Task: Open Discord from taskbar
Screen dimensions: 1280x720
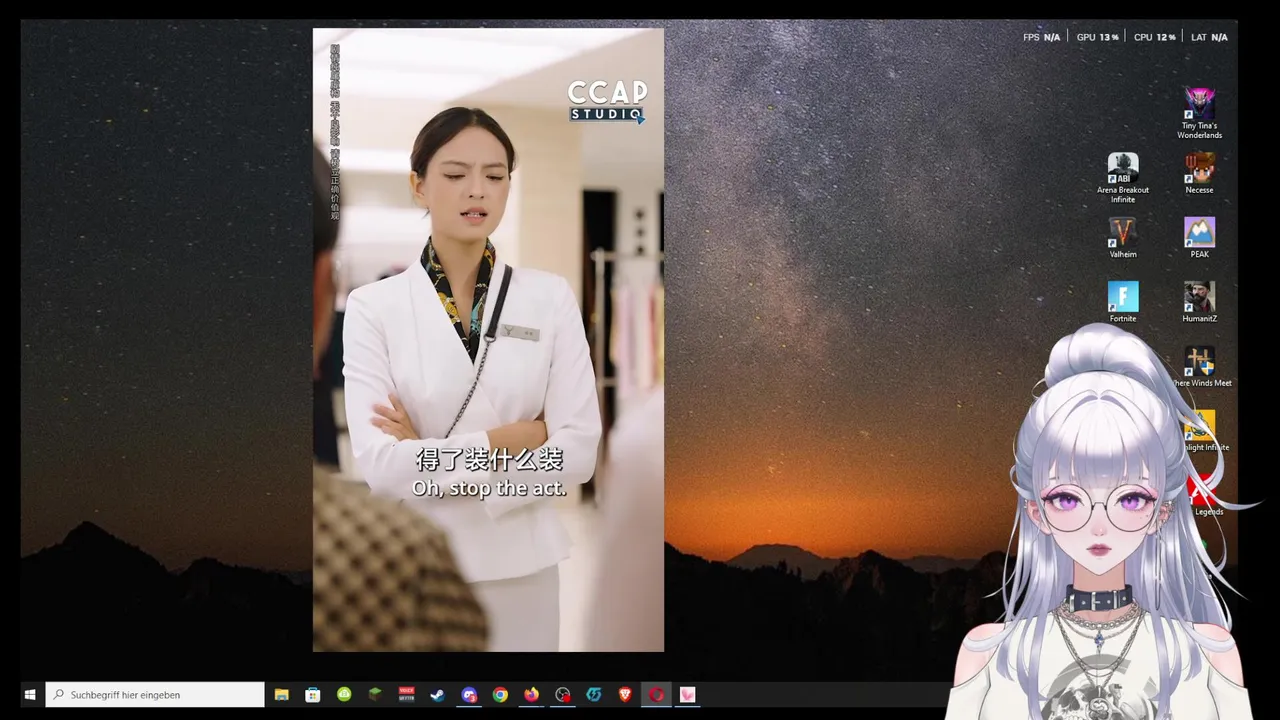Action: click(469, 694)
